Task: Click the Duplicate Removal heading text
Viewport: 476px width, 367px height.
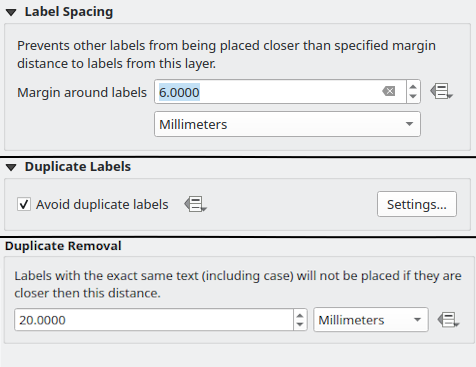Action: click(x=63, y=246)
